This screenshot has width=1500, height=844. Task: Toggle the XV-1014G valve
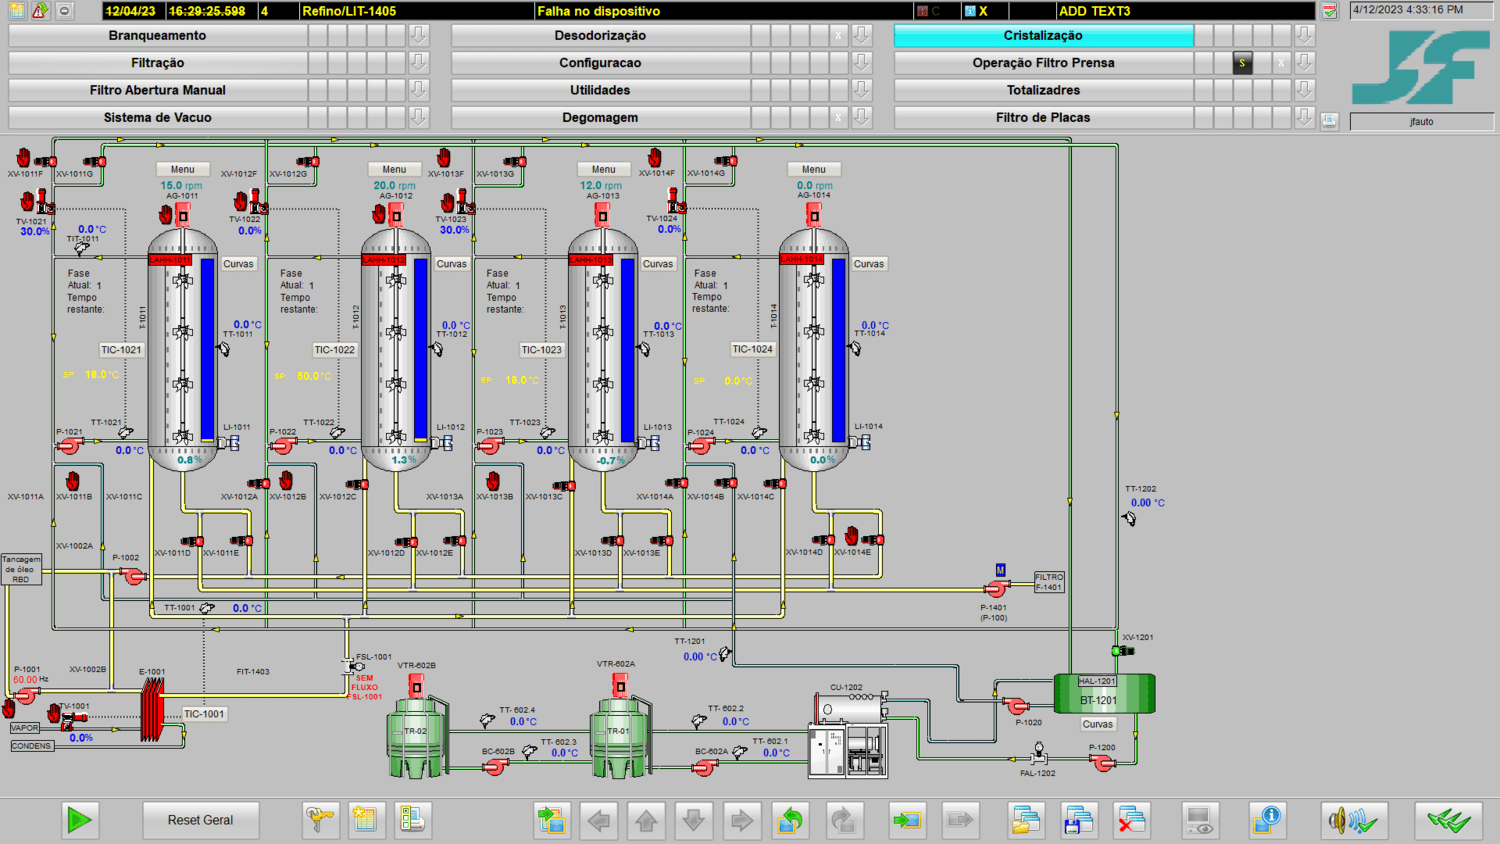726,160
